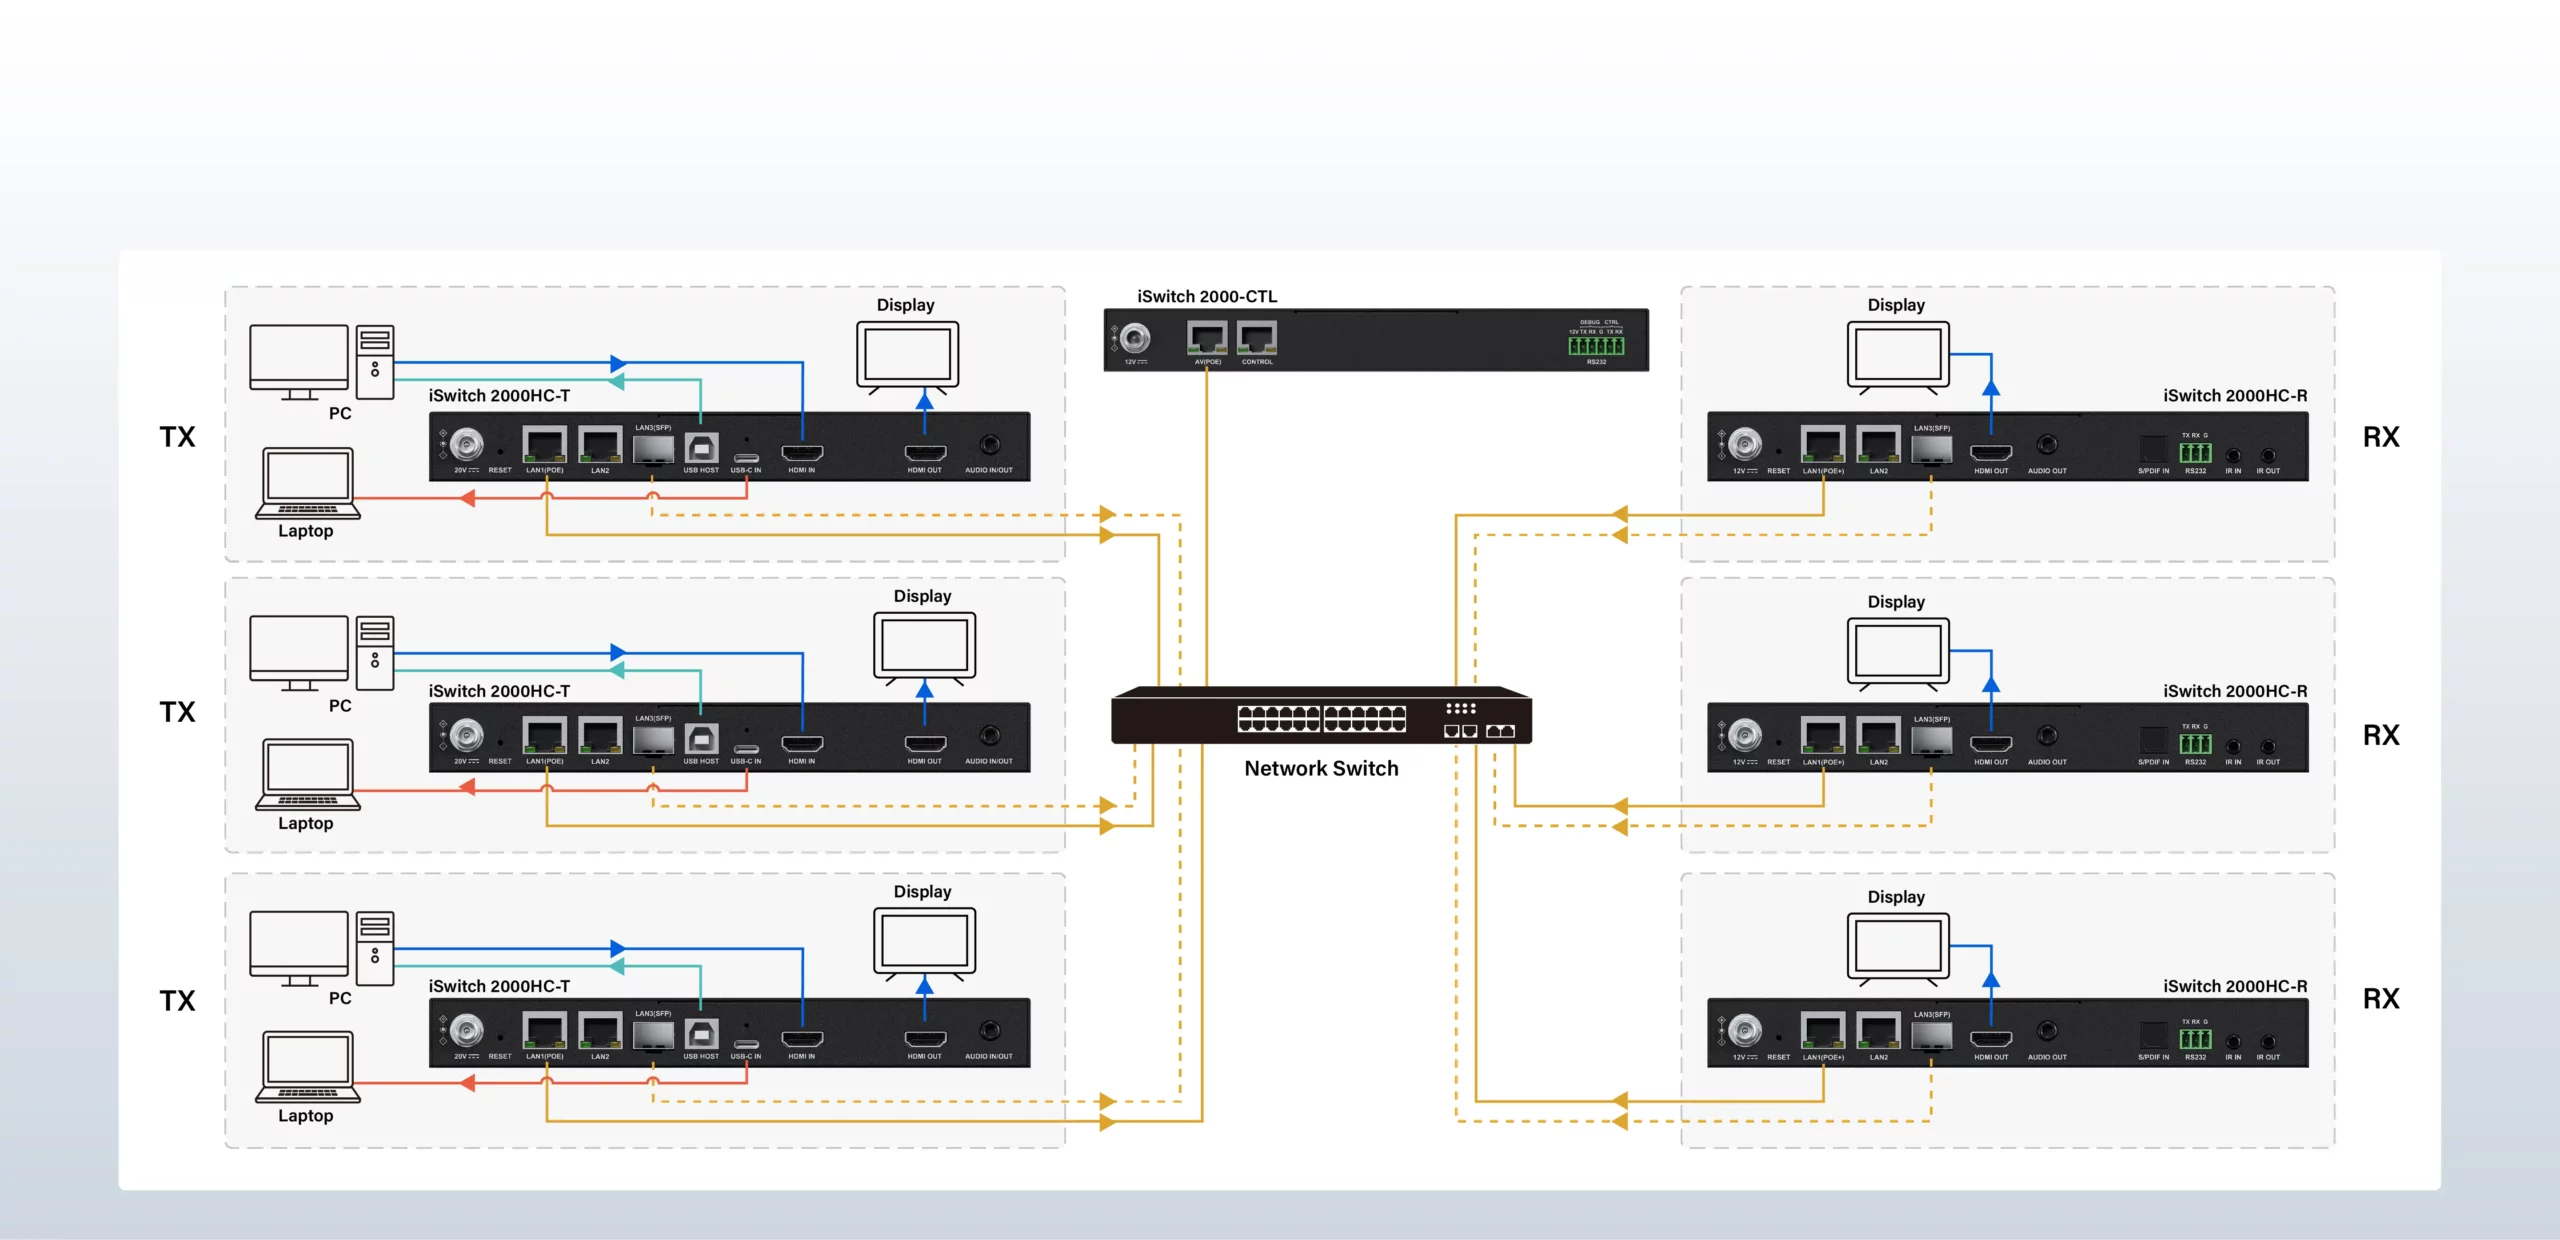
Task: Click HDMI IN port on top iSwitch 2000HC-T
Action: [x=802, y=453]
